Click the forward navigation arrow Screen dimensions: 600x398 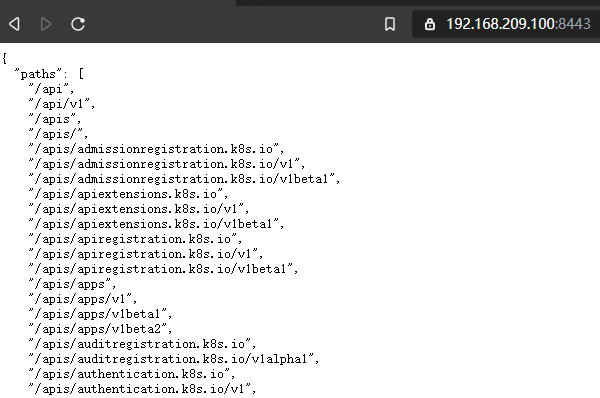[x=46, y=24]
